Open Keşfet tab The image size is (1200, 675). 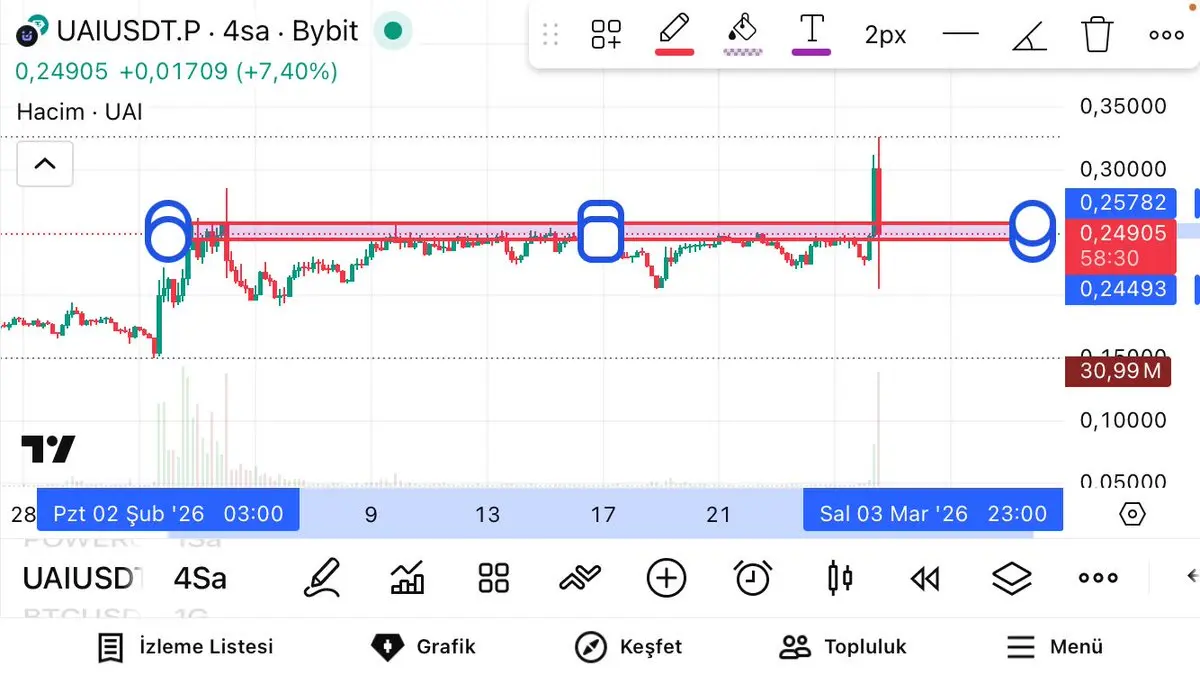click(629, 647)
